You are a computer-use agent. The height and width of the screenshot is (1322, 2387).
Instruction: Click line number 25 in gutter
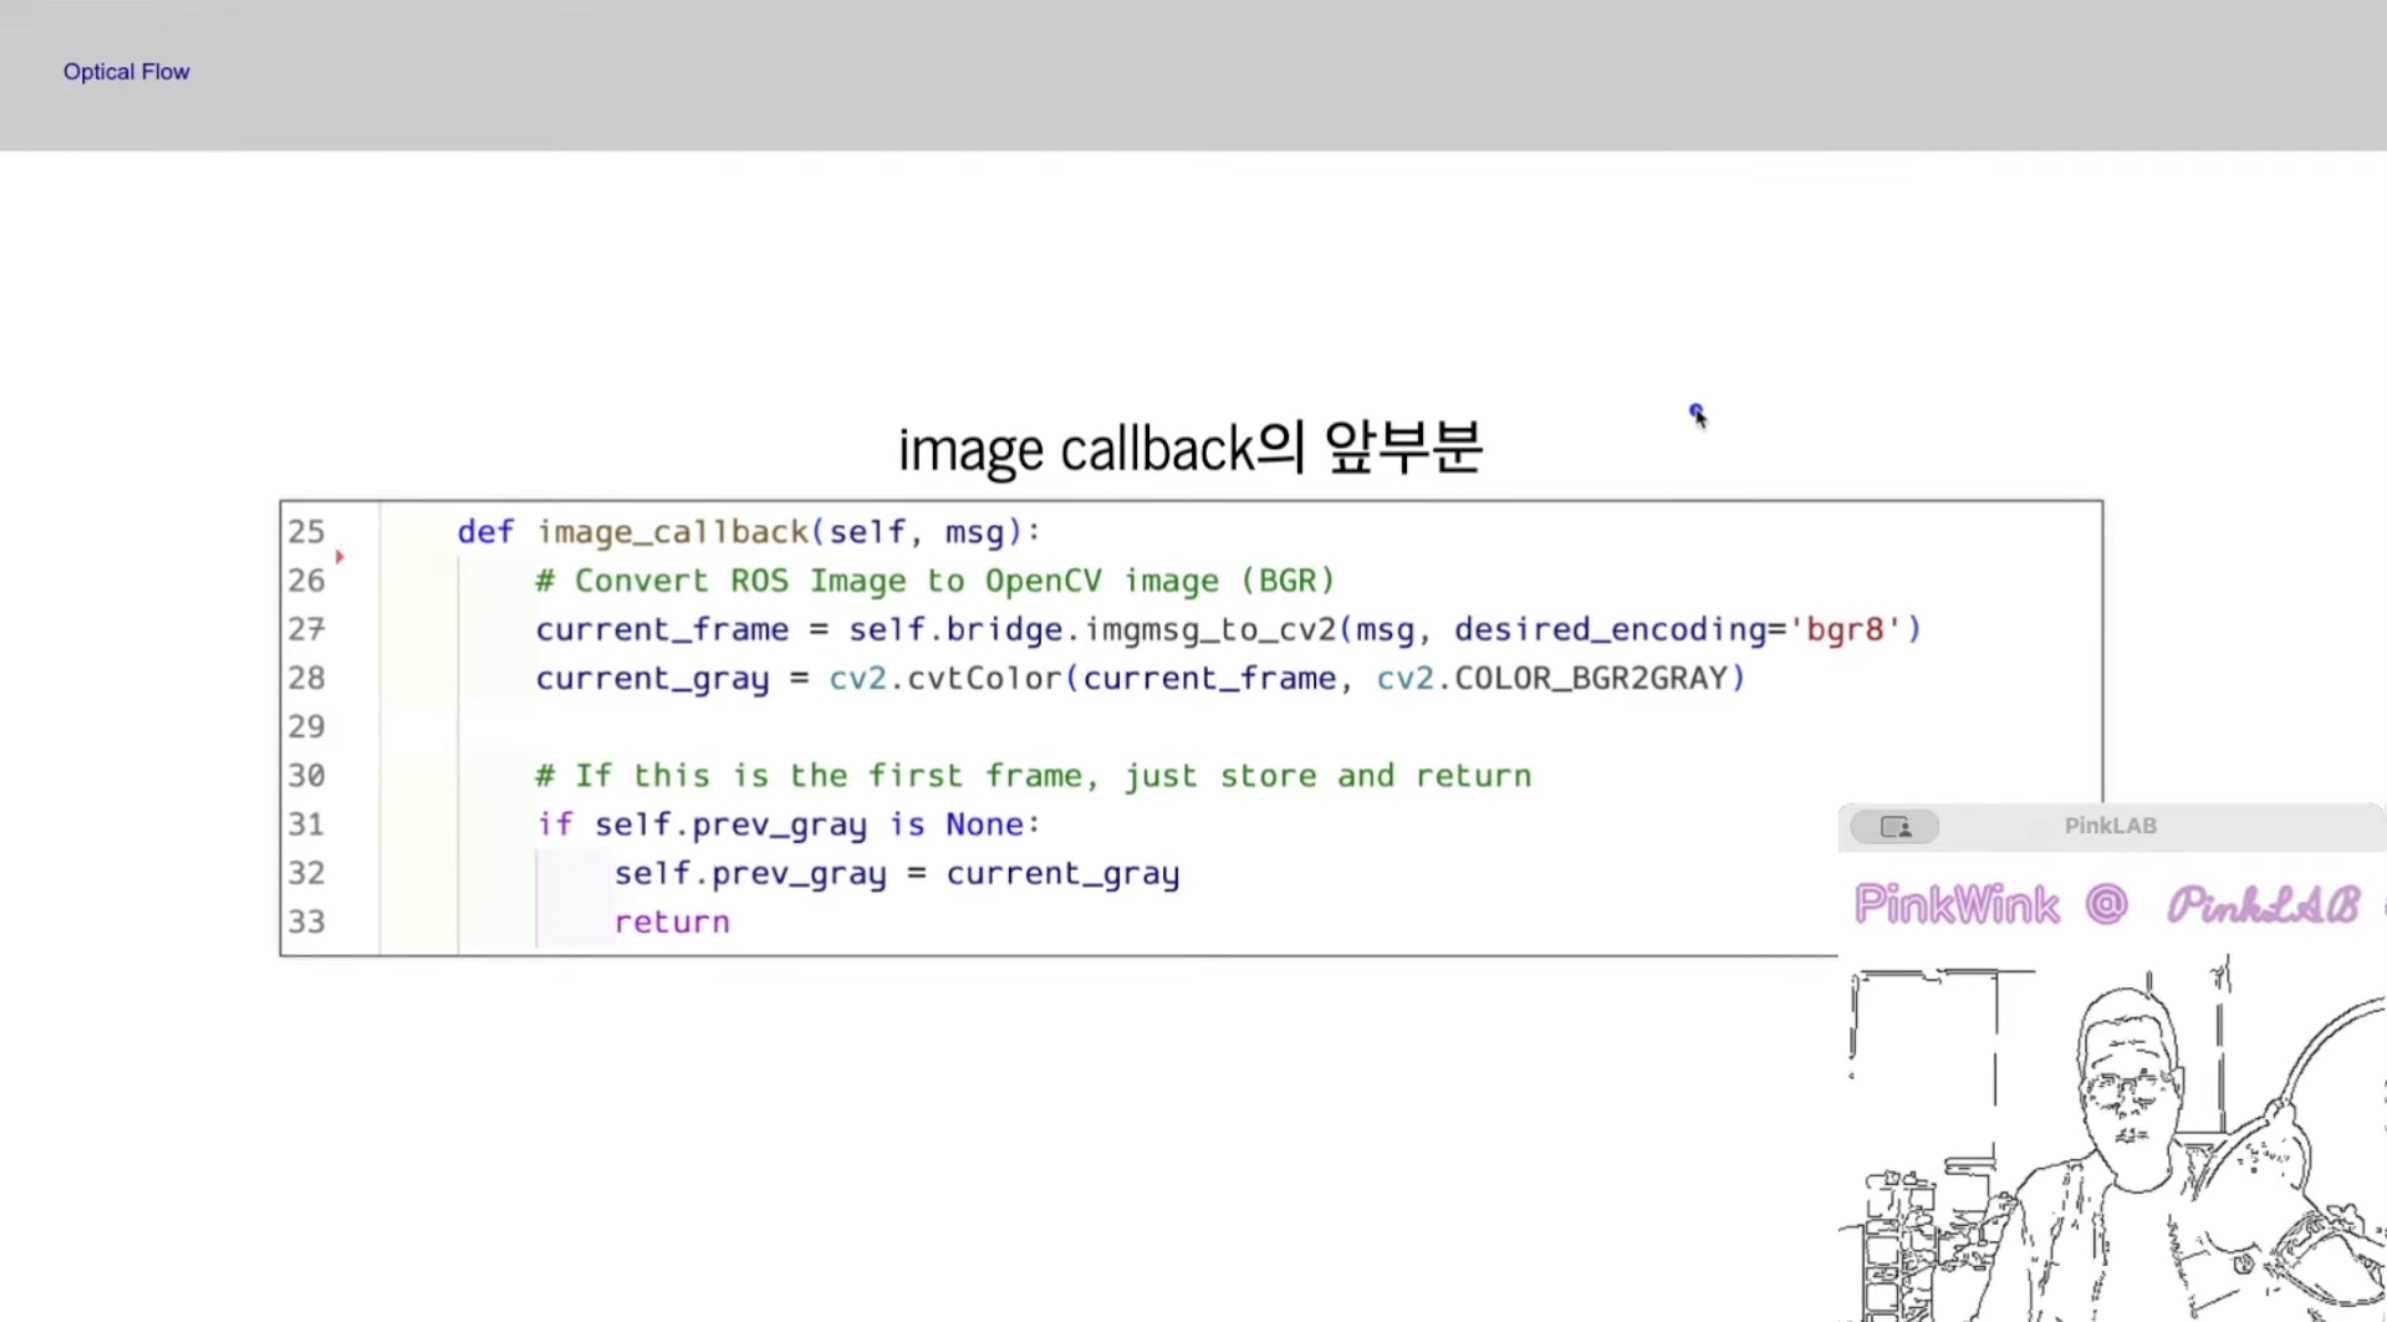point(306,532)
